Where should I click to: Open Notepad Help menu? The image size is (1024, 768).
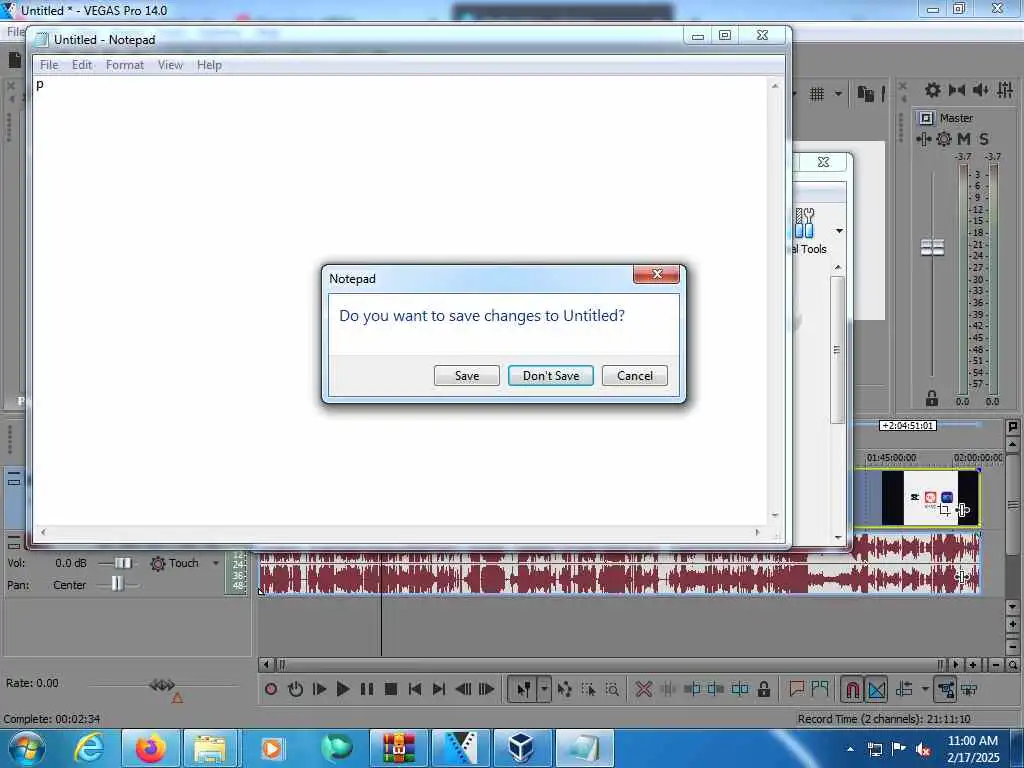tap(209, 65)
